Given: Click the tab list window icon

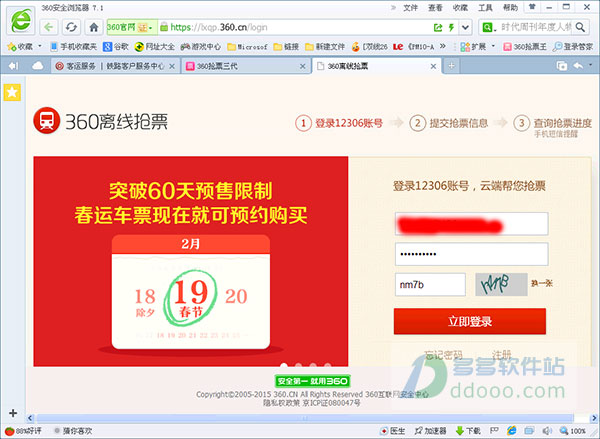Looking at the screenshot, I should (x=562, y=66).
